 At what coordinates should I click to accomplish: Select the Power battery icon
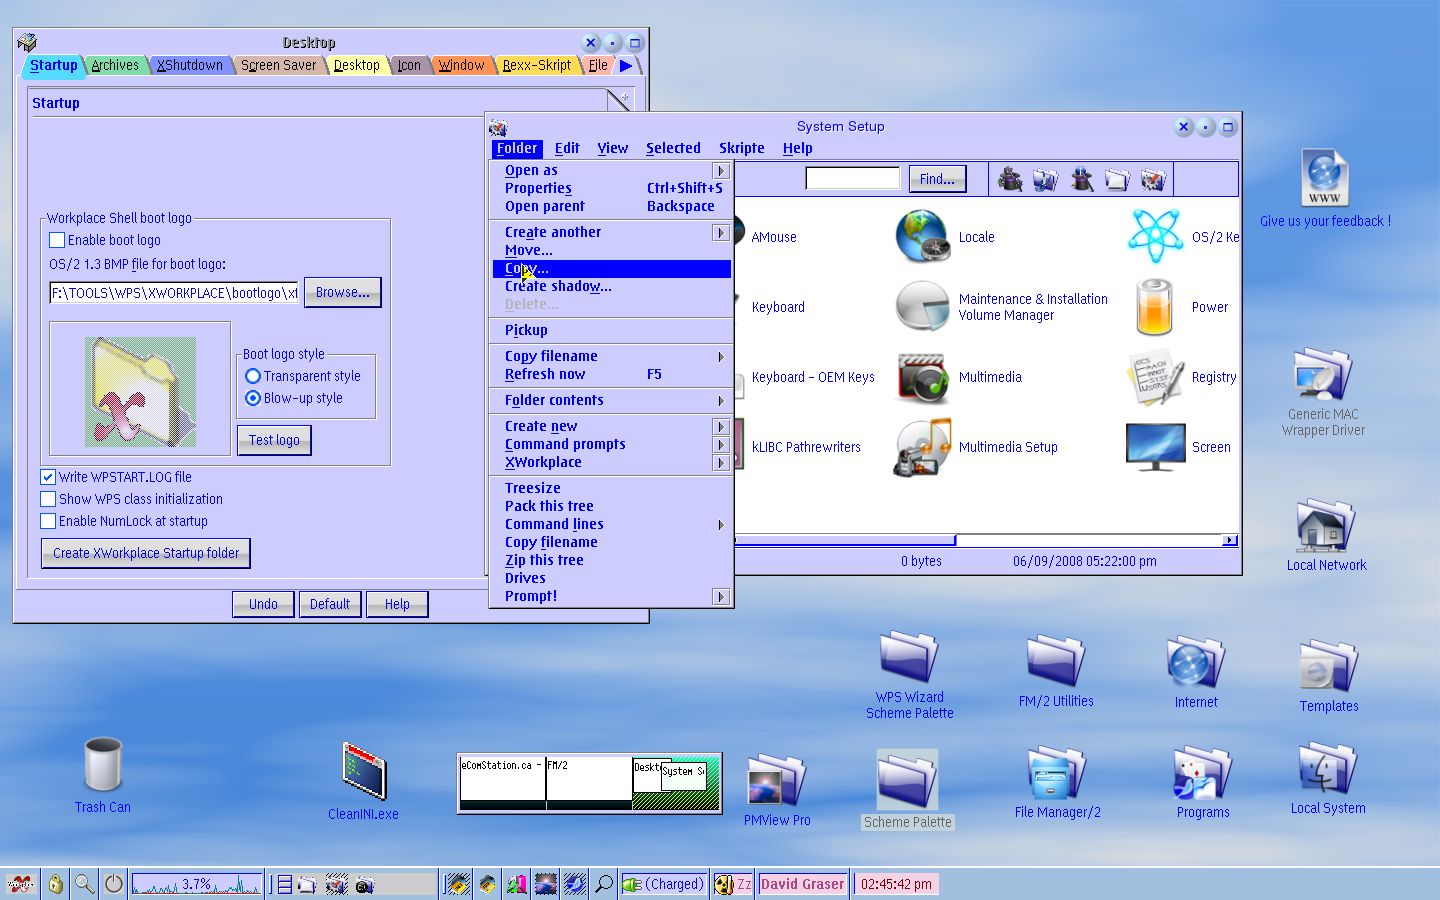tap(1154, 306)
